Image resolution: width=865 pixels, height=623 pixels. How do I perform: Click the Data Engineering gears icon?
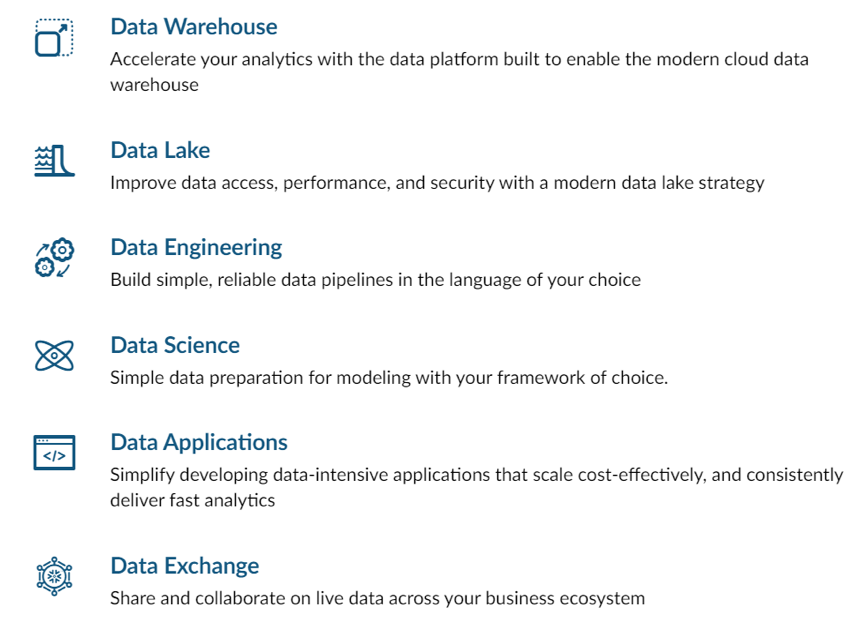pyautogui.click(x=54, y=258)
